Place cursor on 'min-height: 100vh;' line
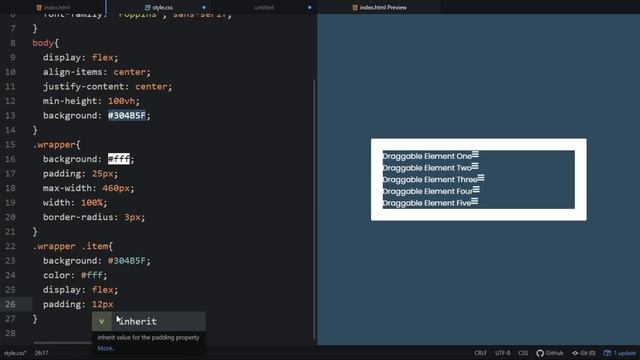 91,101
